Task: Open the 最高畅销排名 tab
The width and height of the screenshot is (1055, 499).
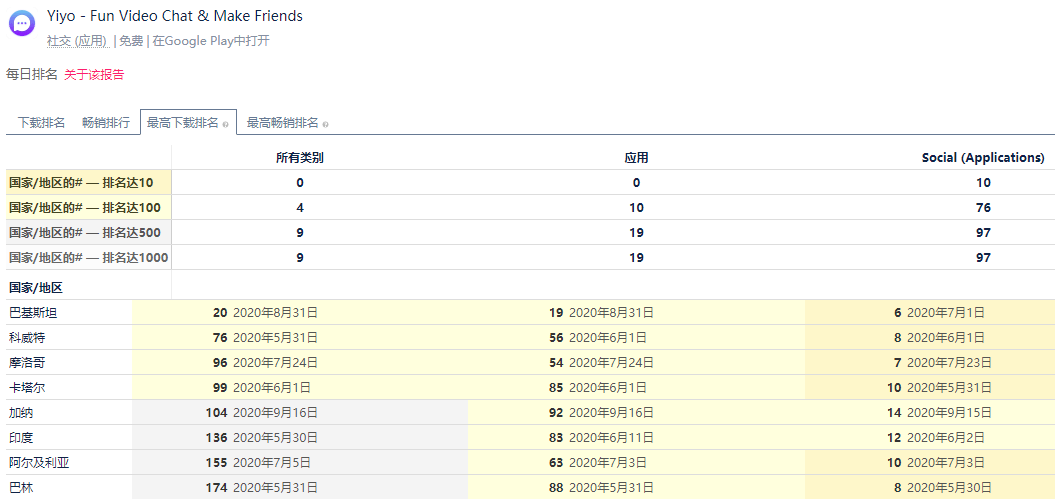Action: [x=283, y=123]
